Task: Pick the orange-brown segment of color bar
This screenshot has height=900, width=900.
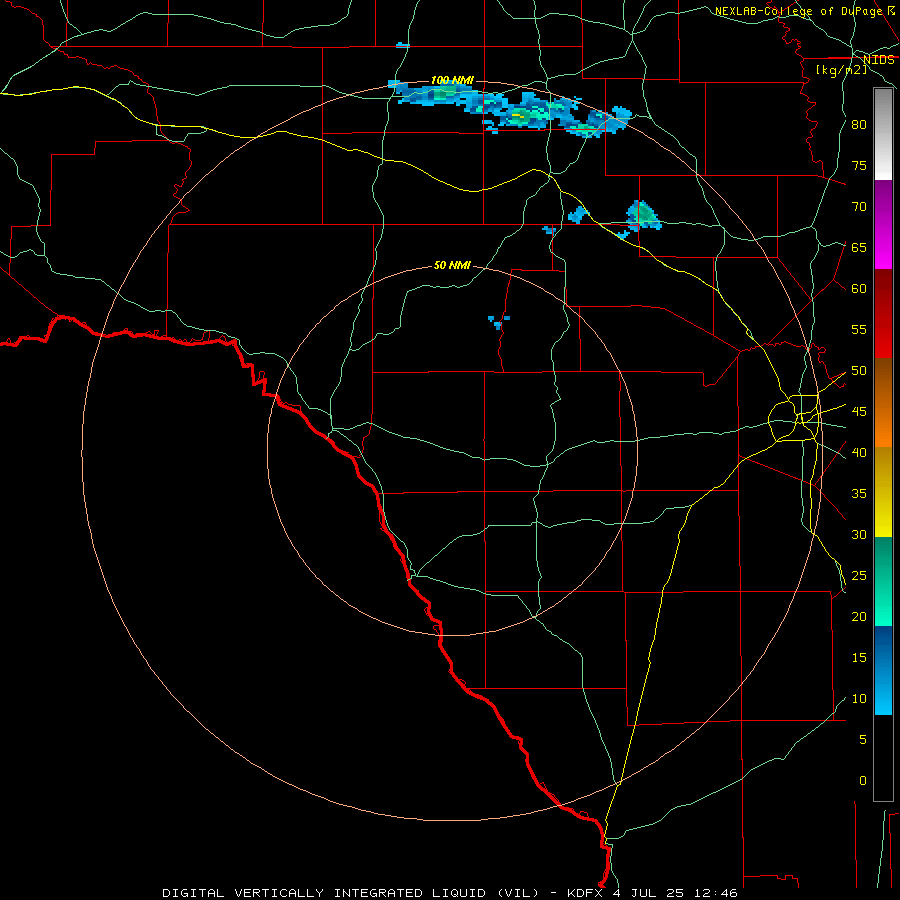Action: tap(883, 403)
